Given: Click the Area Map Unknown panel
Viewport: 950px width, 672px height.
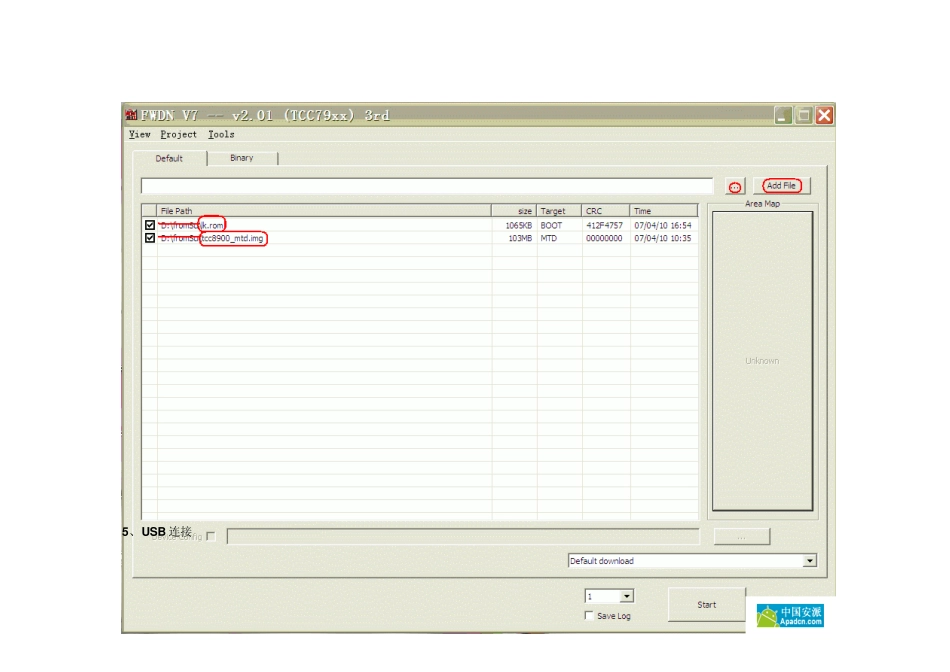Looking at the screenshot, I should 762,361.
